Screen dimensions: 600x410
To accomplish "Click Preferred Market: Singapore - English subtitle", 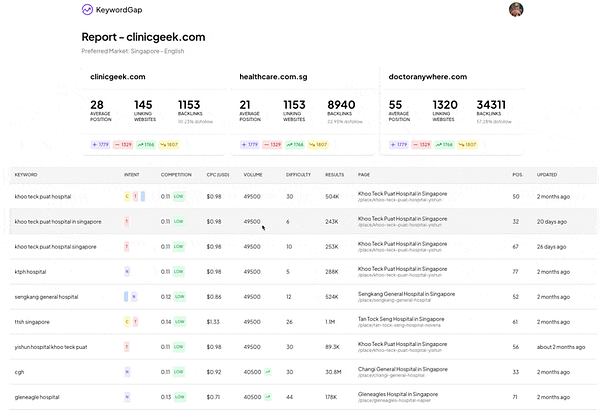I will coord(133,51).
